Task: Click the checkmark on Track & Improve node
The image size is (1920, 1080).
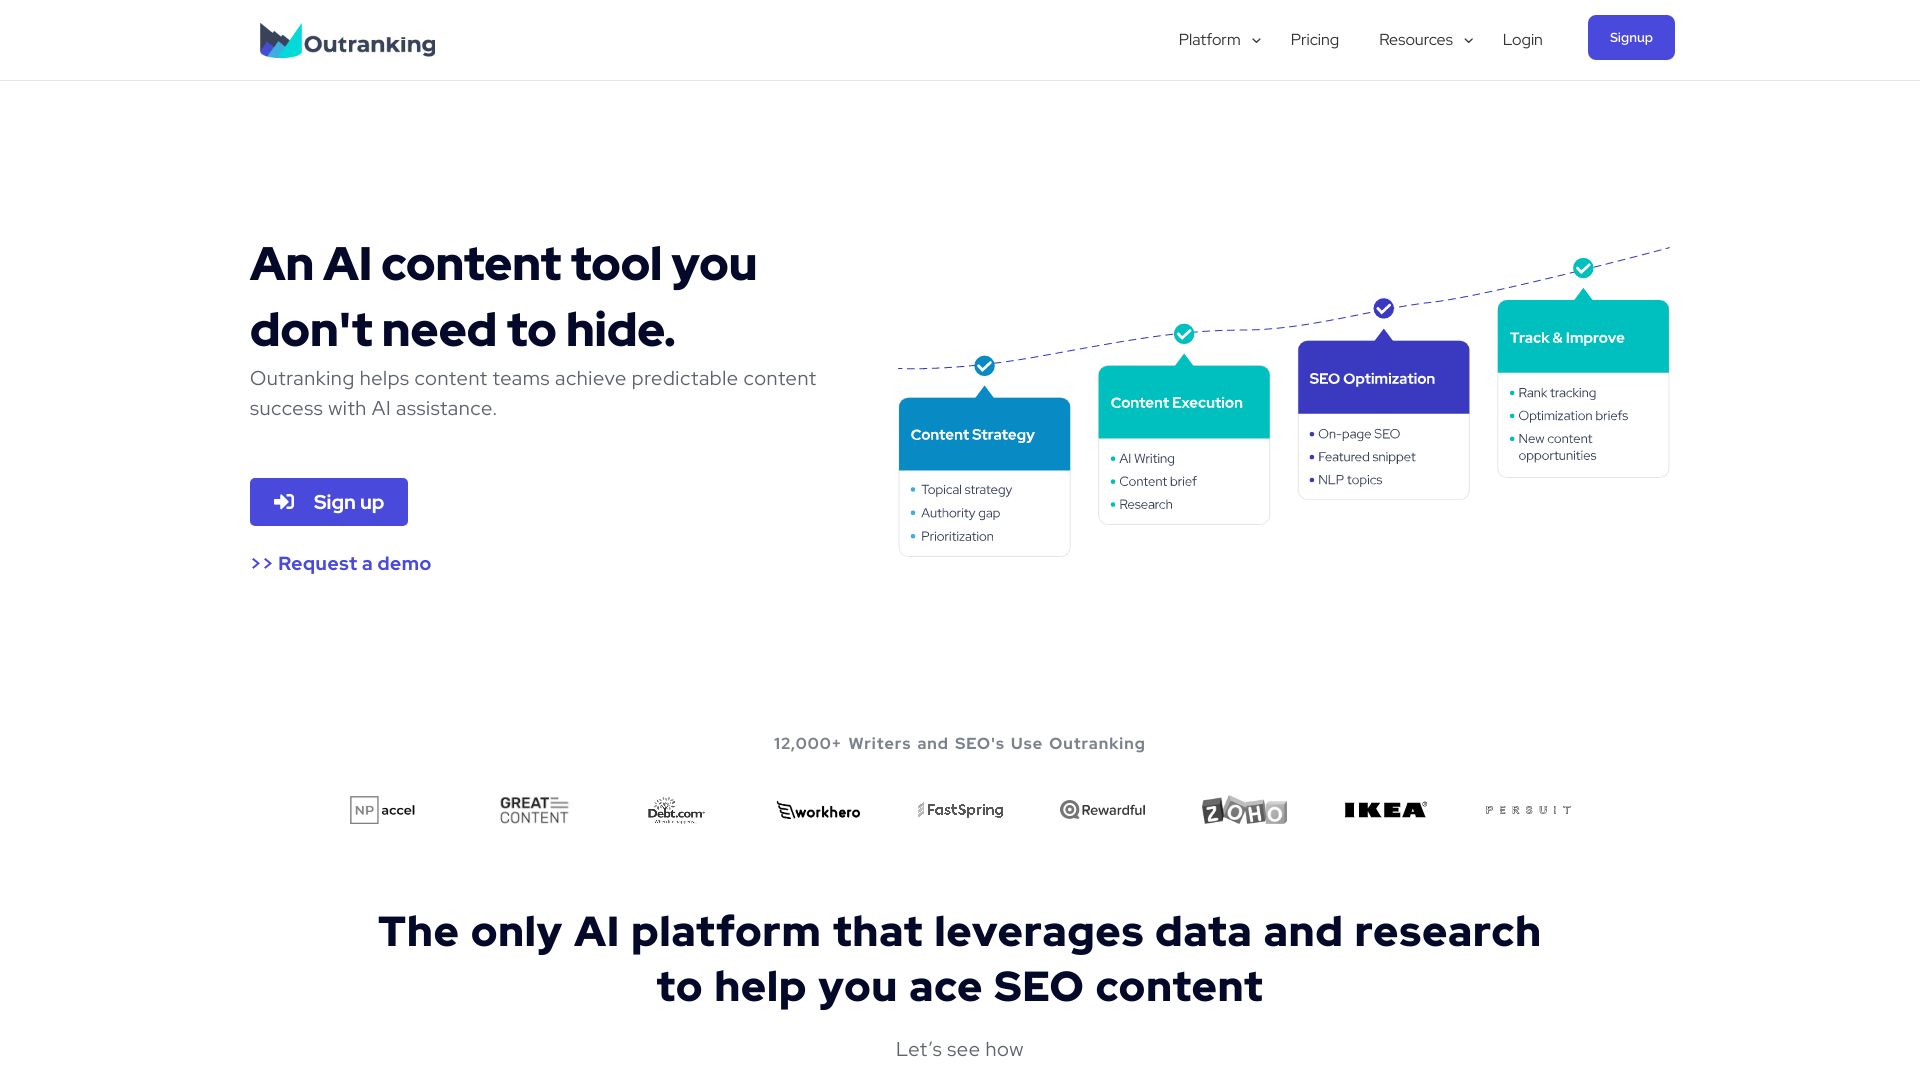Action: [1584, 268]
